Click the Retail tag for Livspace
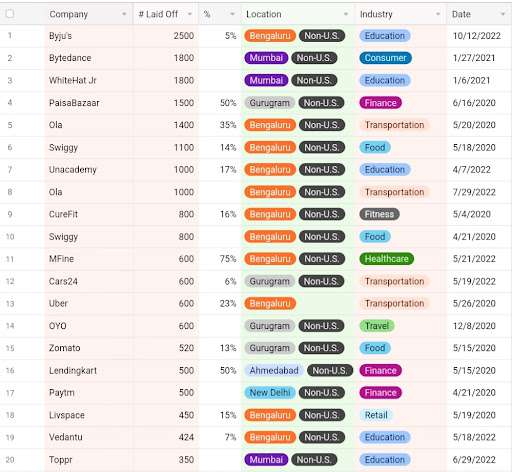 click(x=376, y=415)
